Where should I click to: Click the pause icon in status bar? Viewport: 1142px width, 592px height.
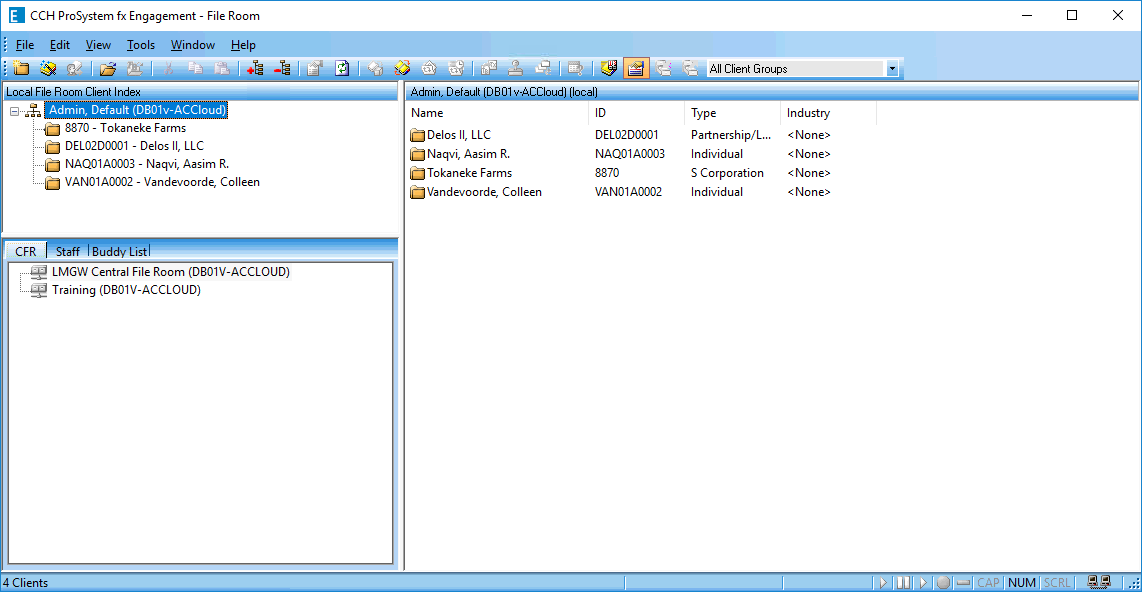(903, 583)
